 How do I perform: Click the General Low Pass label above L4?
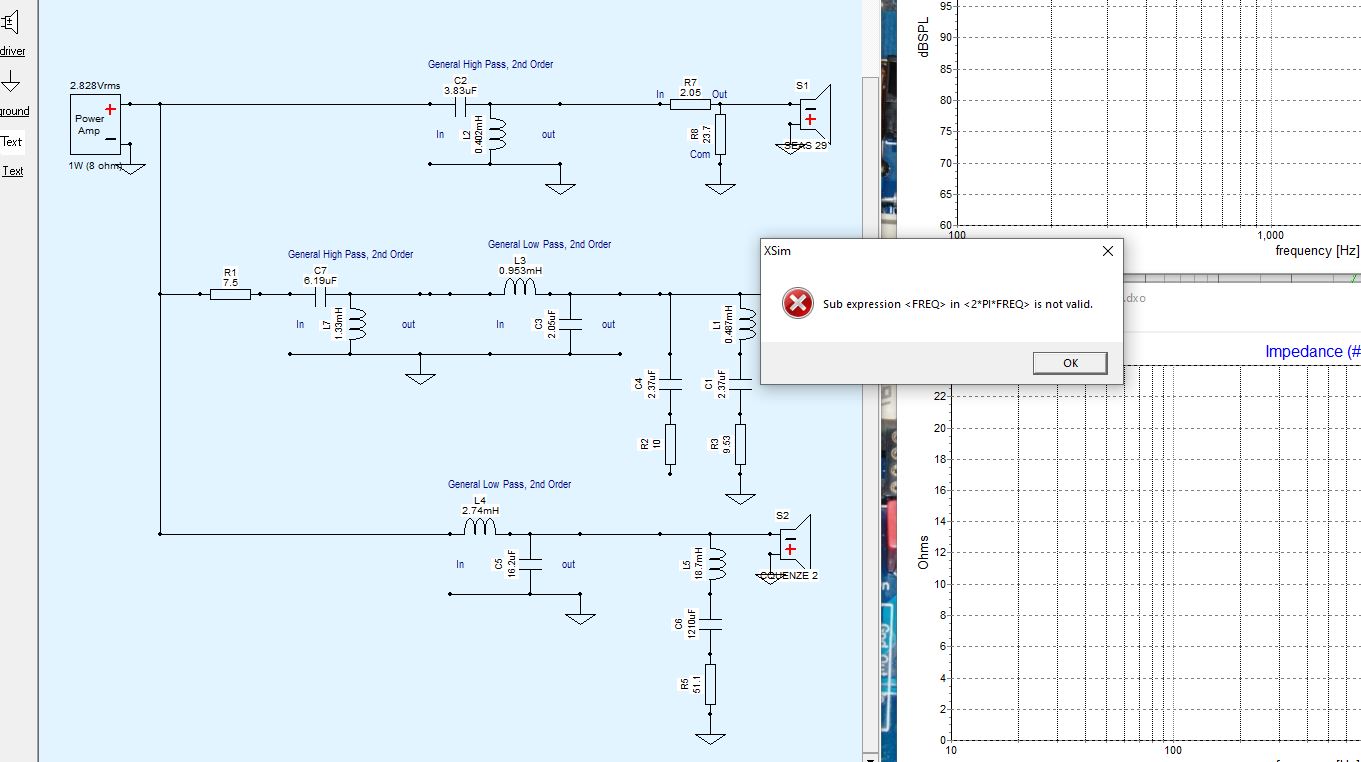(x=509, y=484)
